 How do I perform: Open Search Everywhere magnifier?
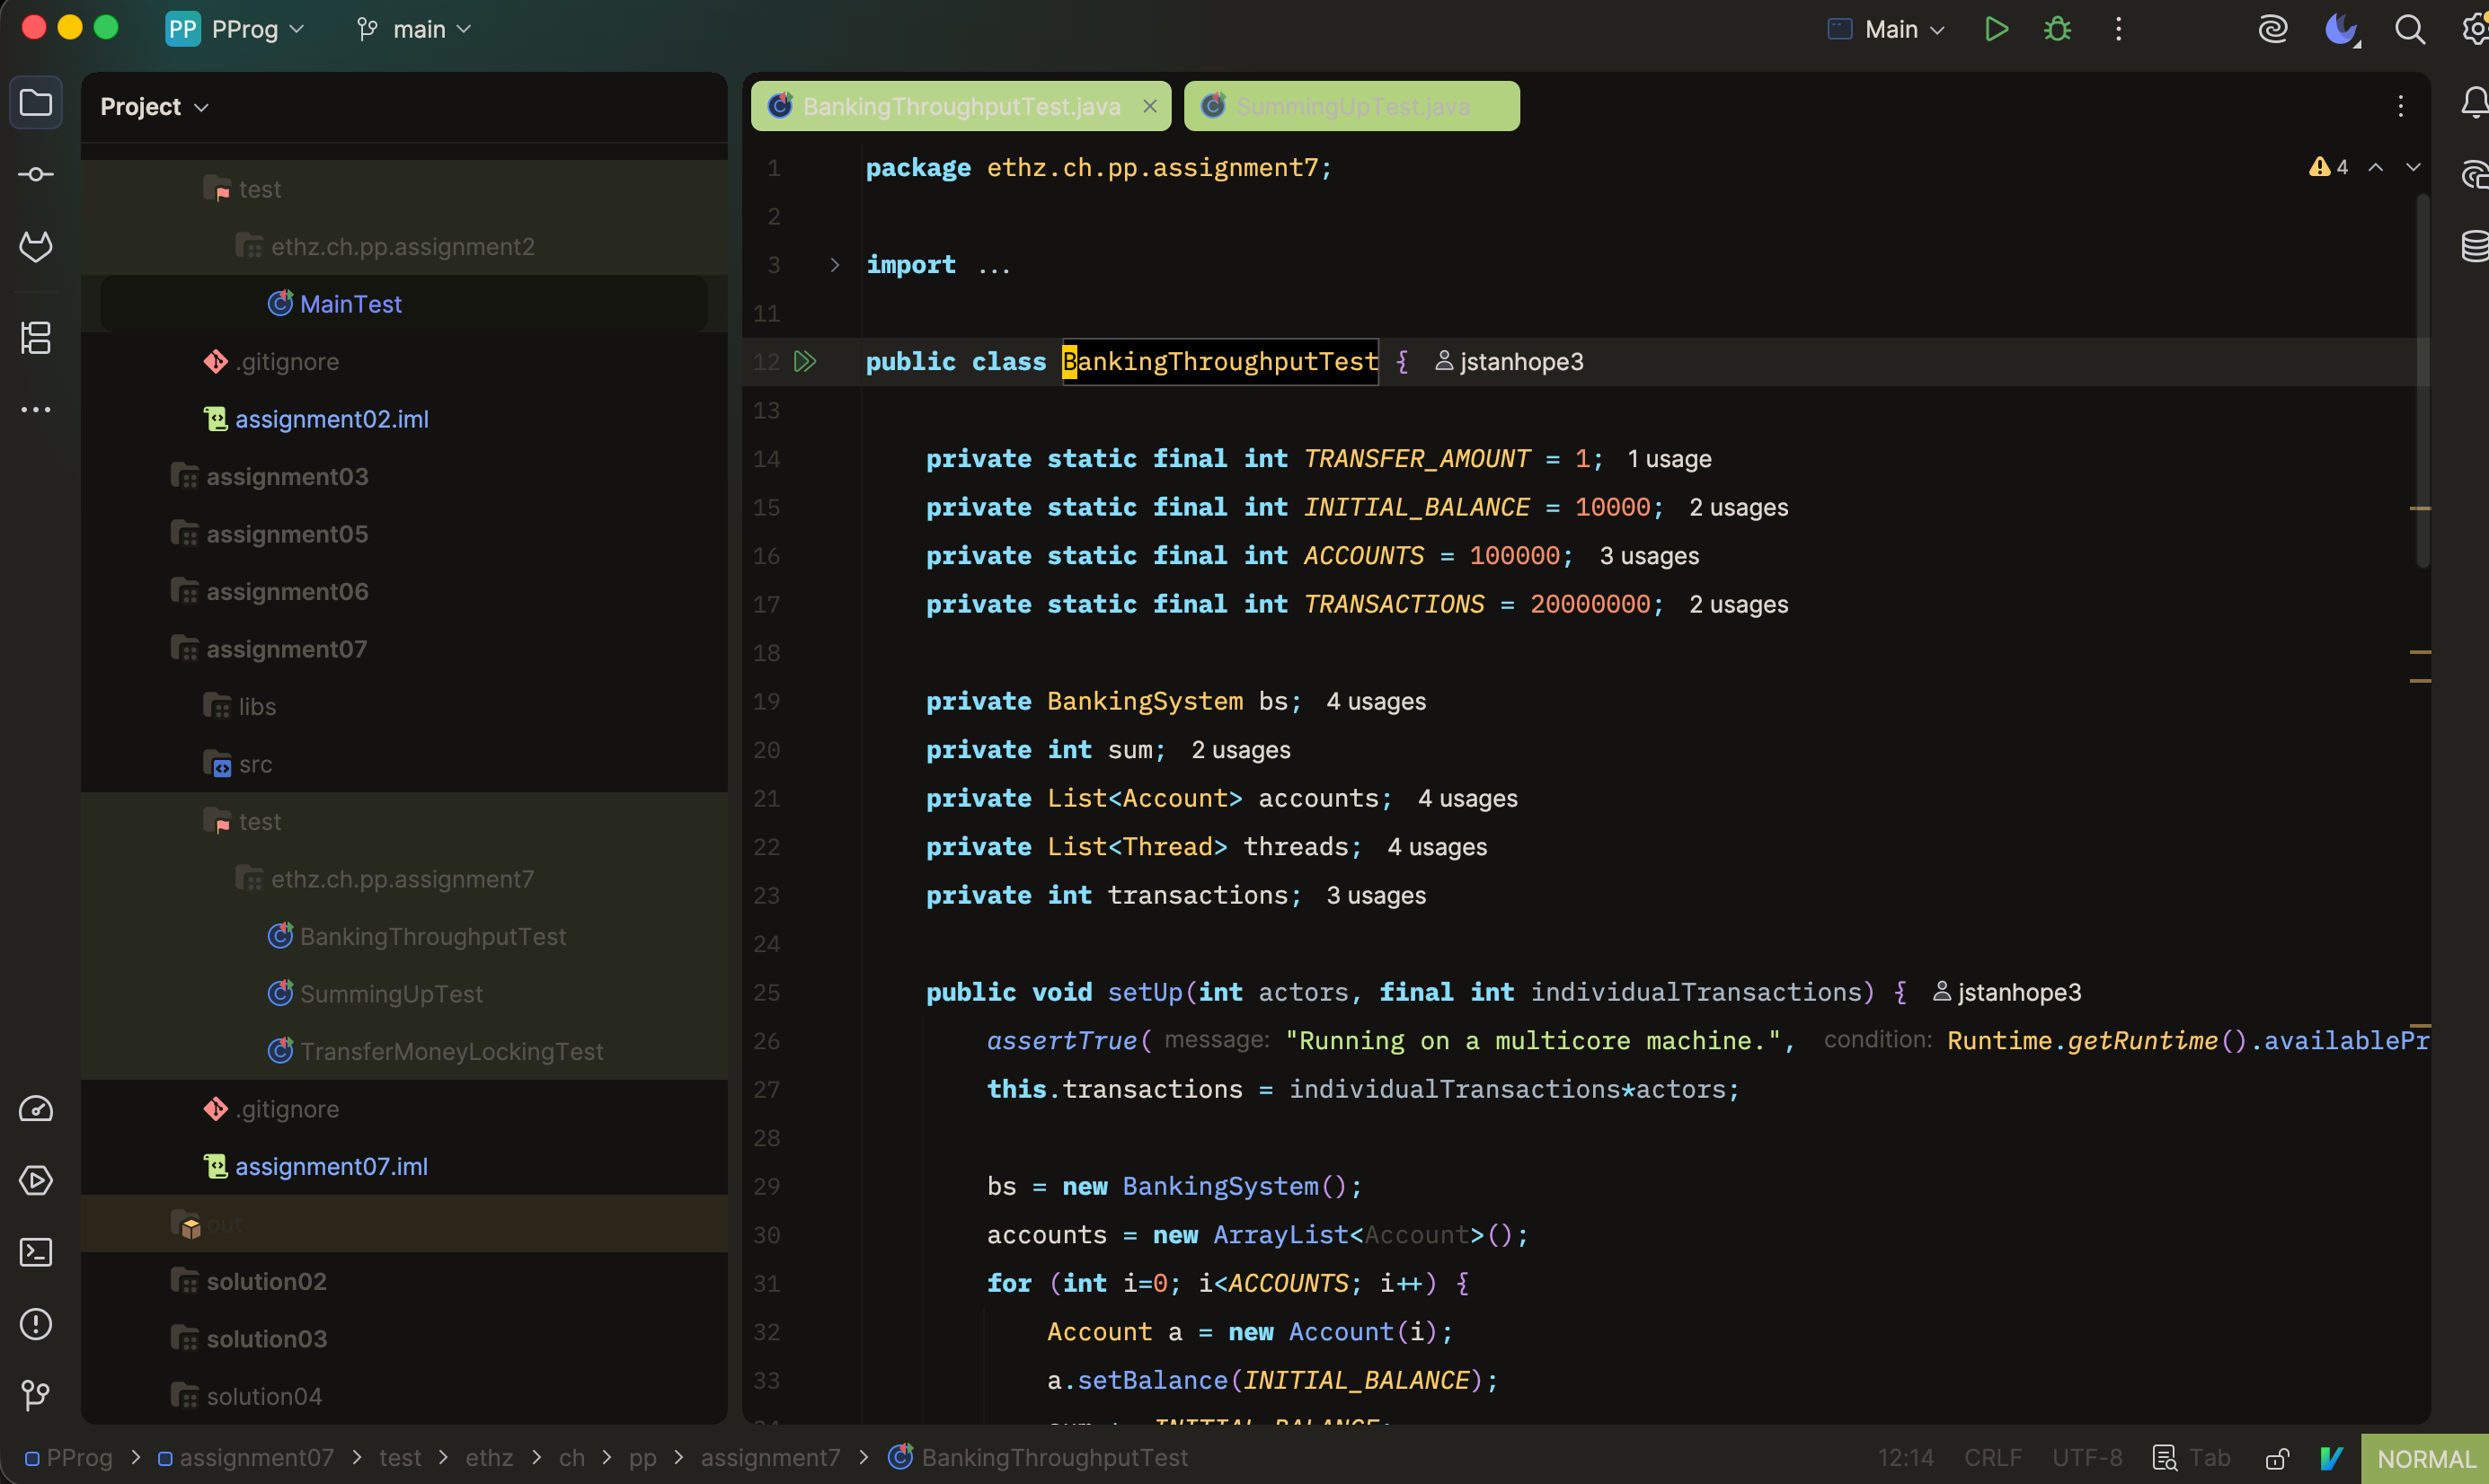(2410, 29)
